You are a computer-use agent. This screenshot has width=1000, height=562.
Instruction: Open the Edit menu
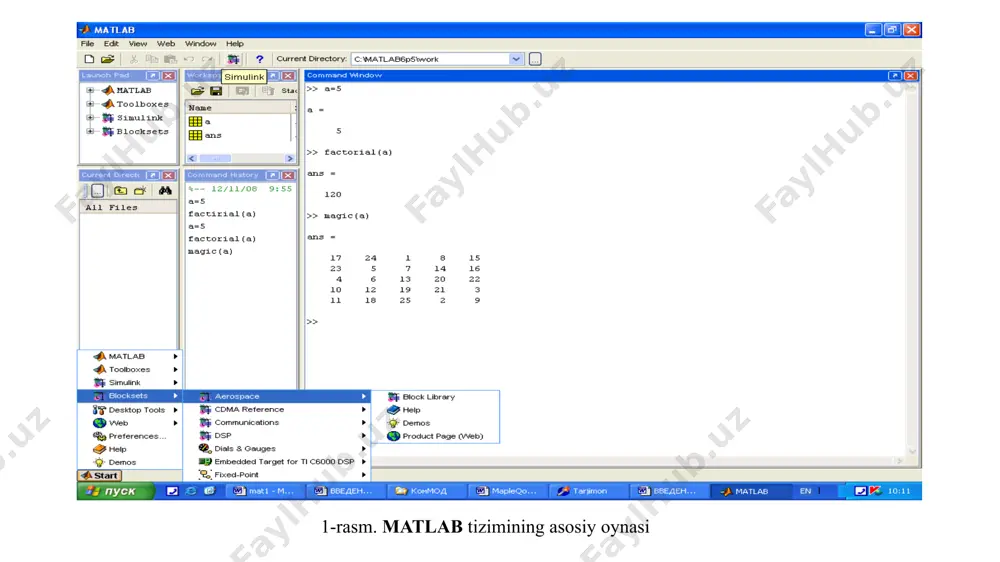tap(111, 44)
